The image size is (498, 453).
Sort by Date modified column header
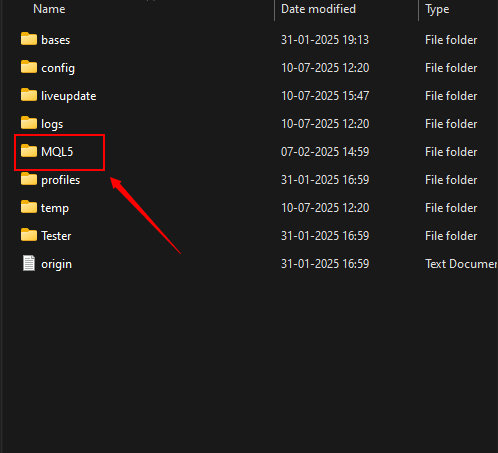point(318,9)
